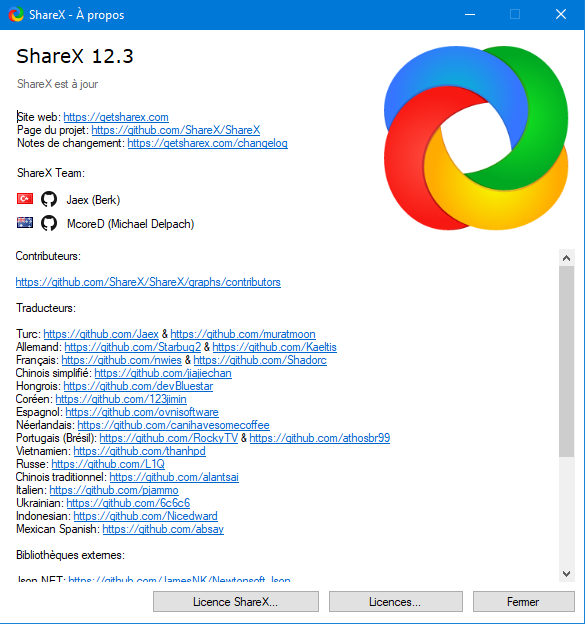This screenshot has width=585, height=624.
Task: Click the Jaex (Berk) name
Action: 93,200
